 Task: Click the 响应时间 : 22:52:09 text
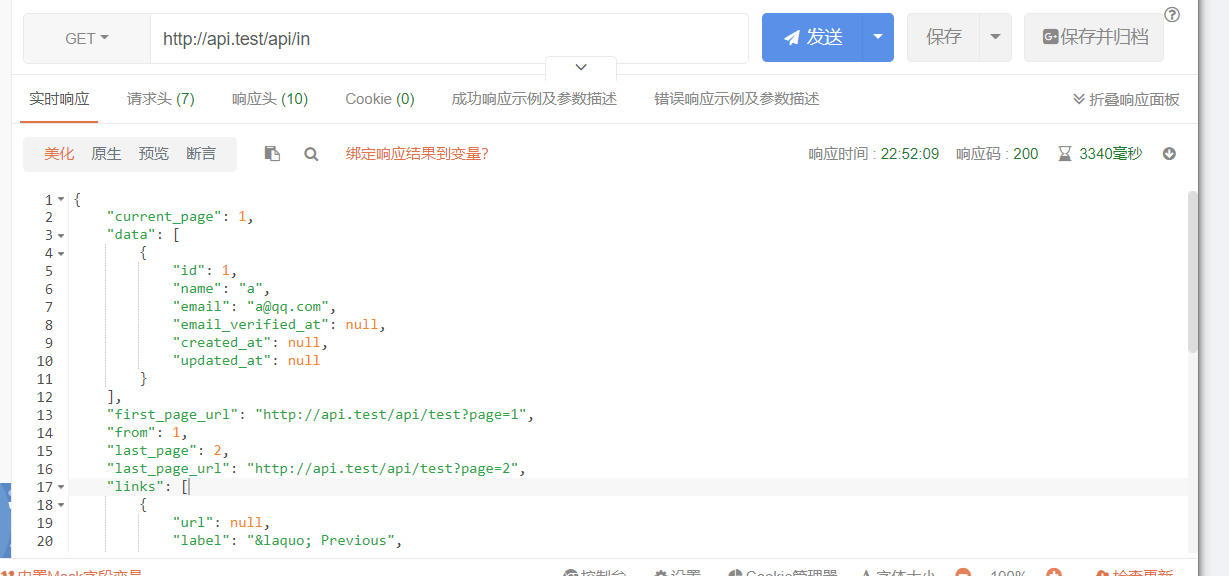click(874, 154)
